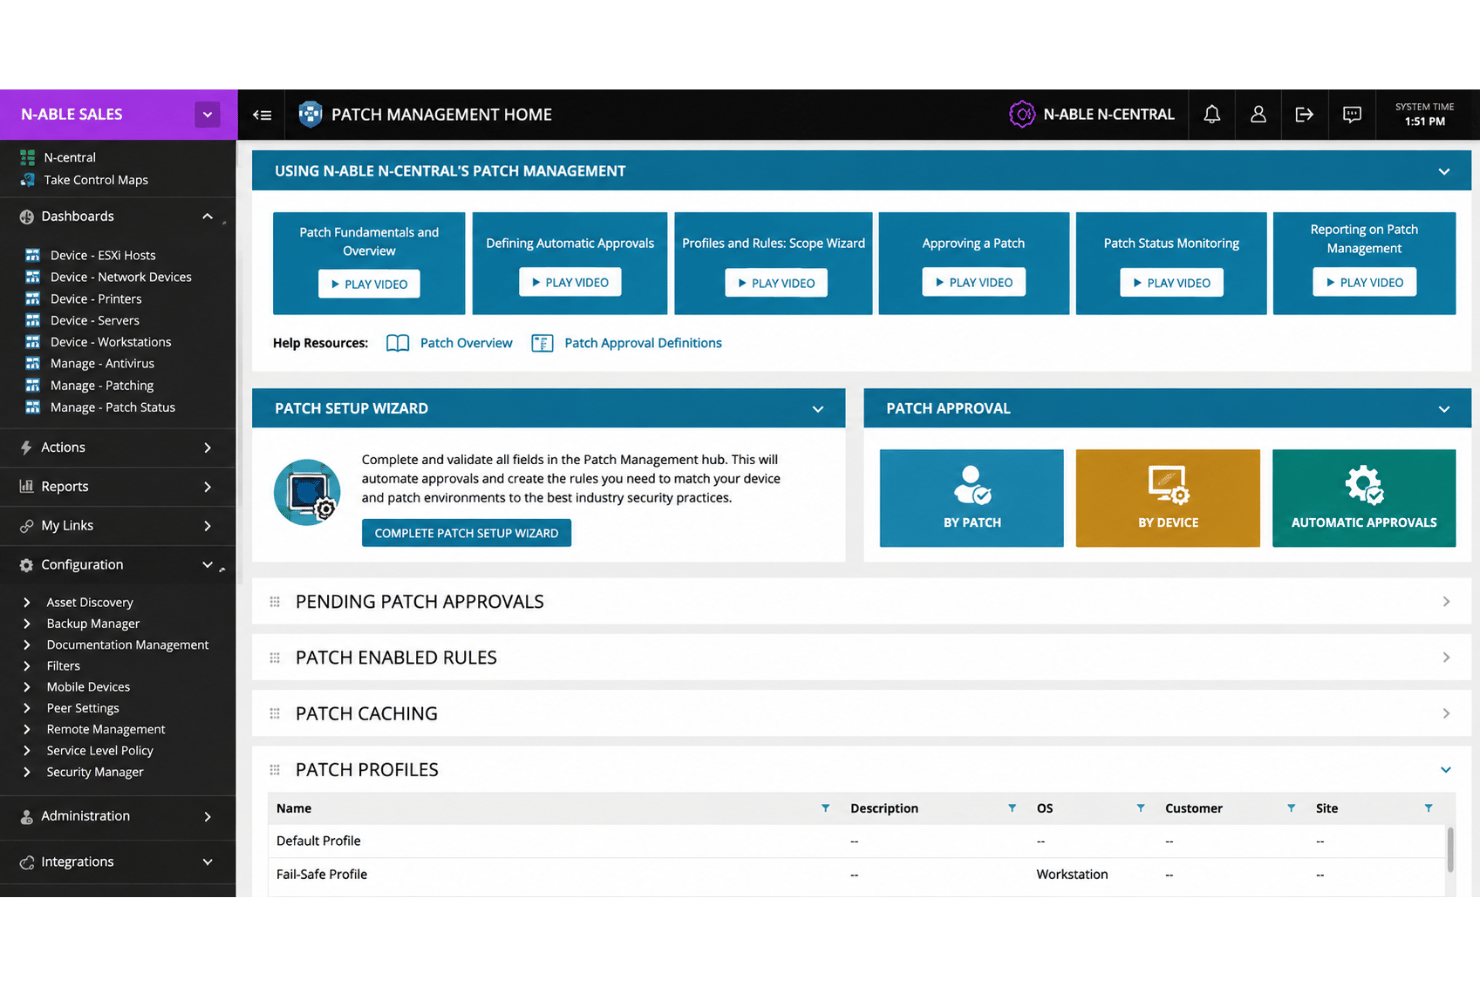
Task: Open Device - Servers dashboard
Action: 94,320
